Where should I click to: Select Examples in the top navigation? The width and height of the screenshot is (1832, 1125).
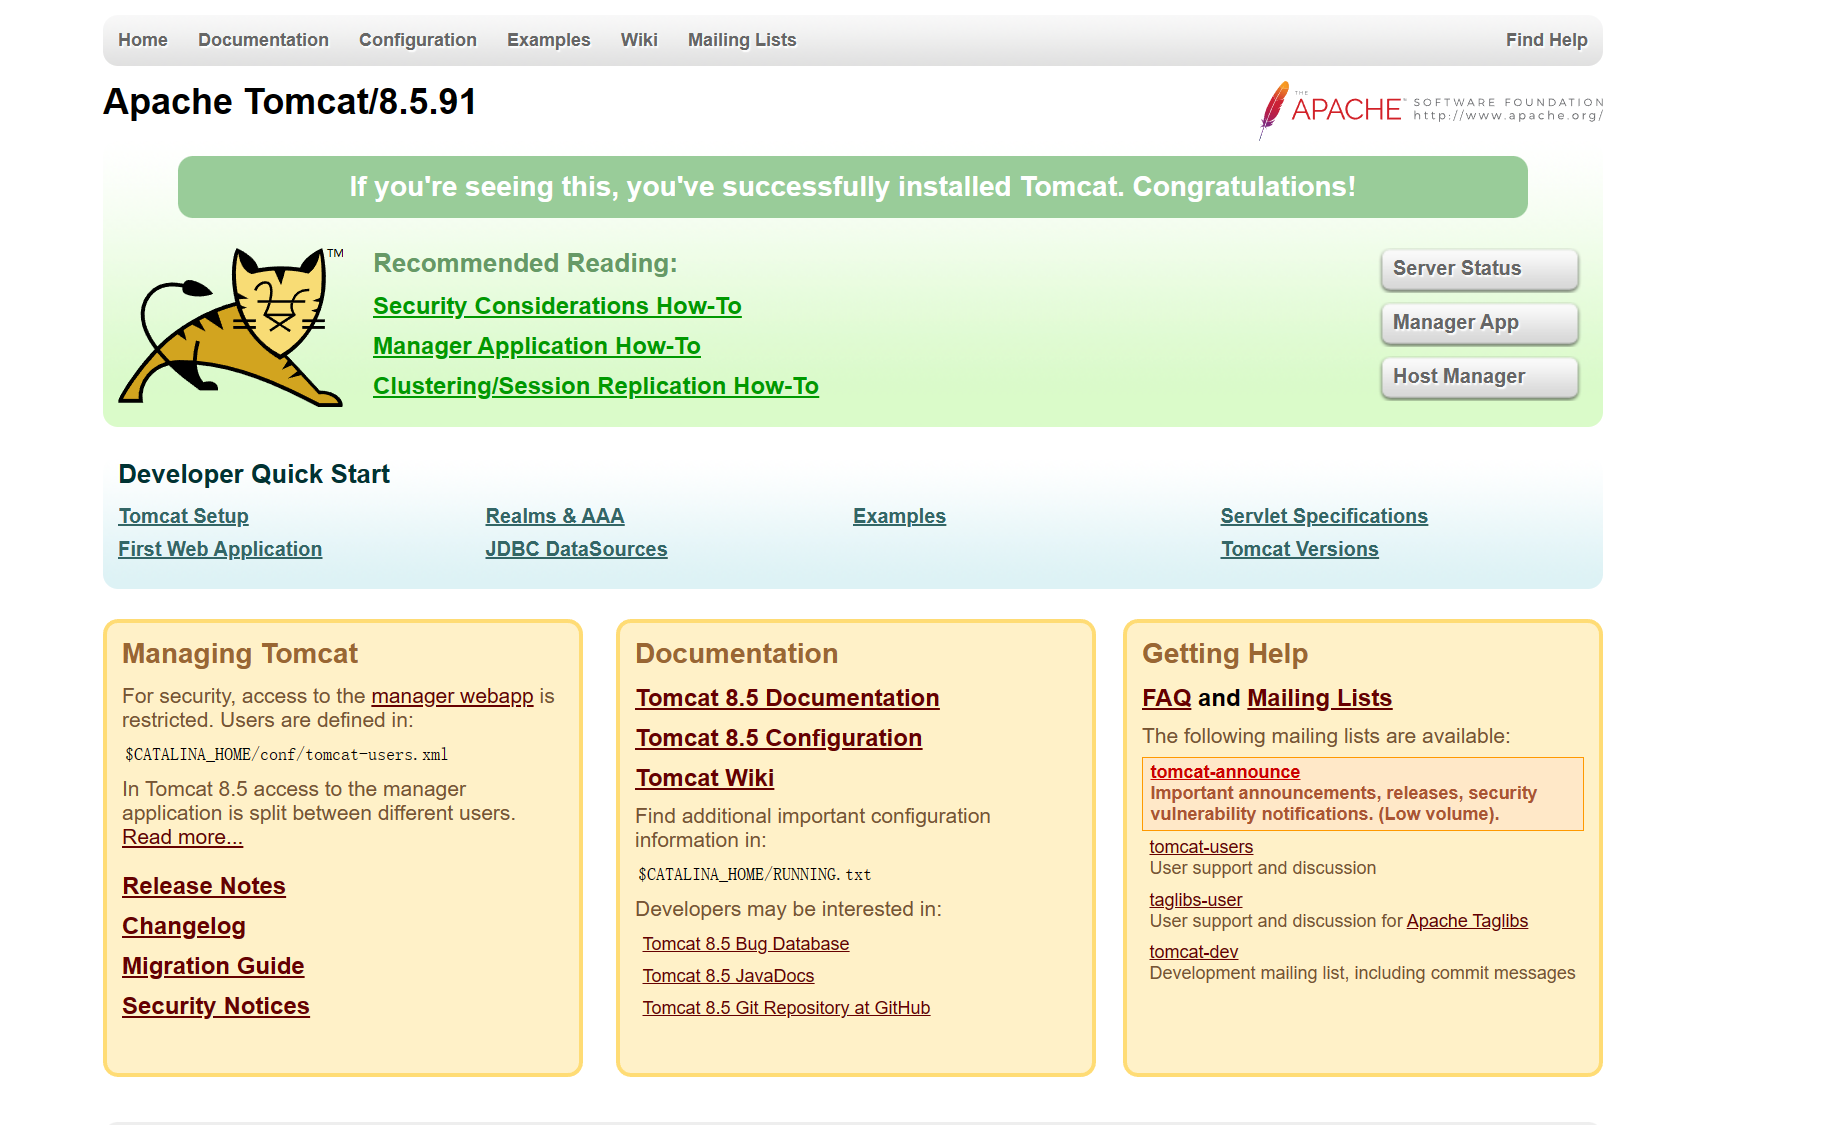click(x=549, y=40)
